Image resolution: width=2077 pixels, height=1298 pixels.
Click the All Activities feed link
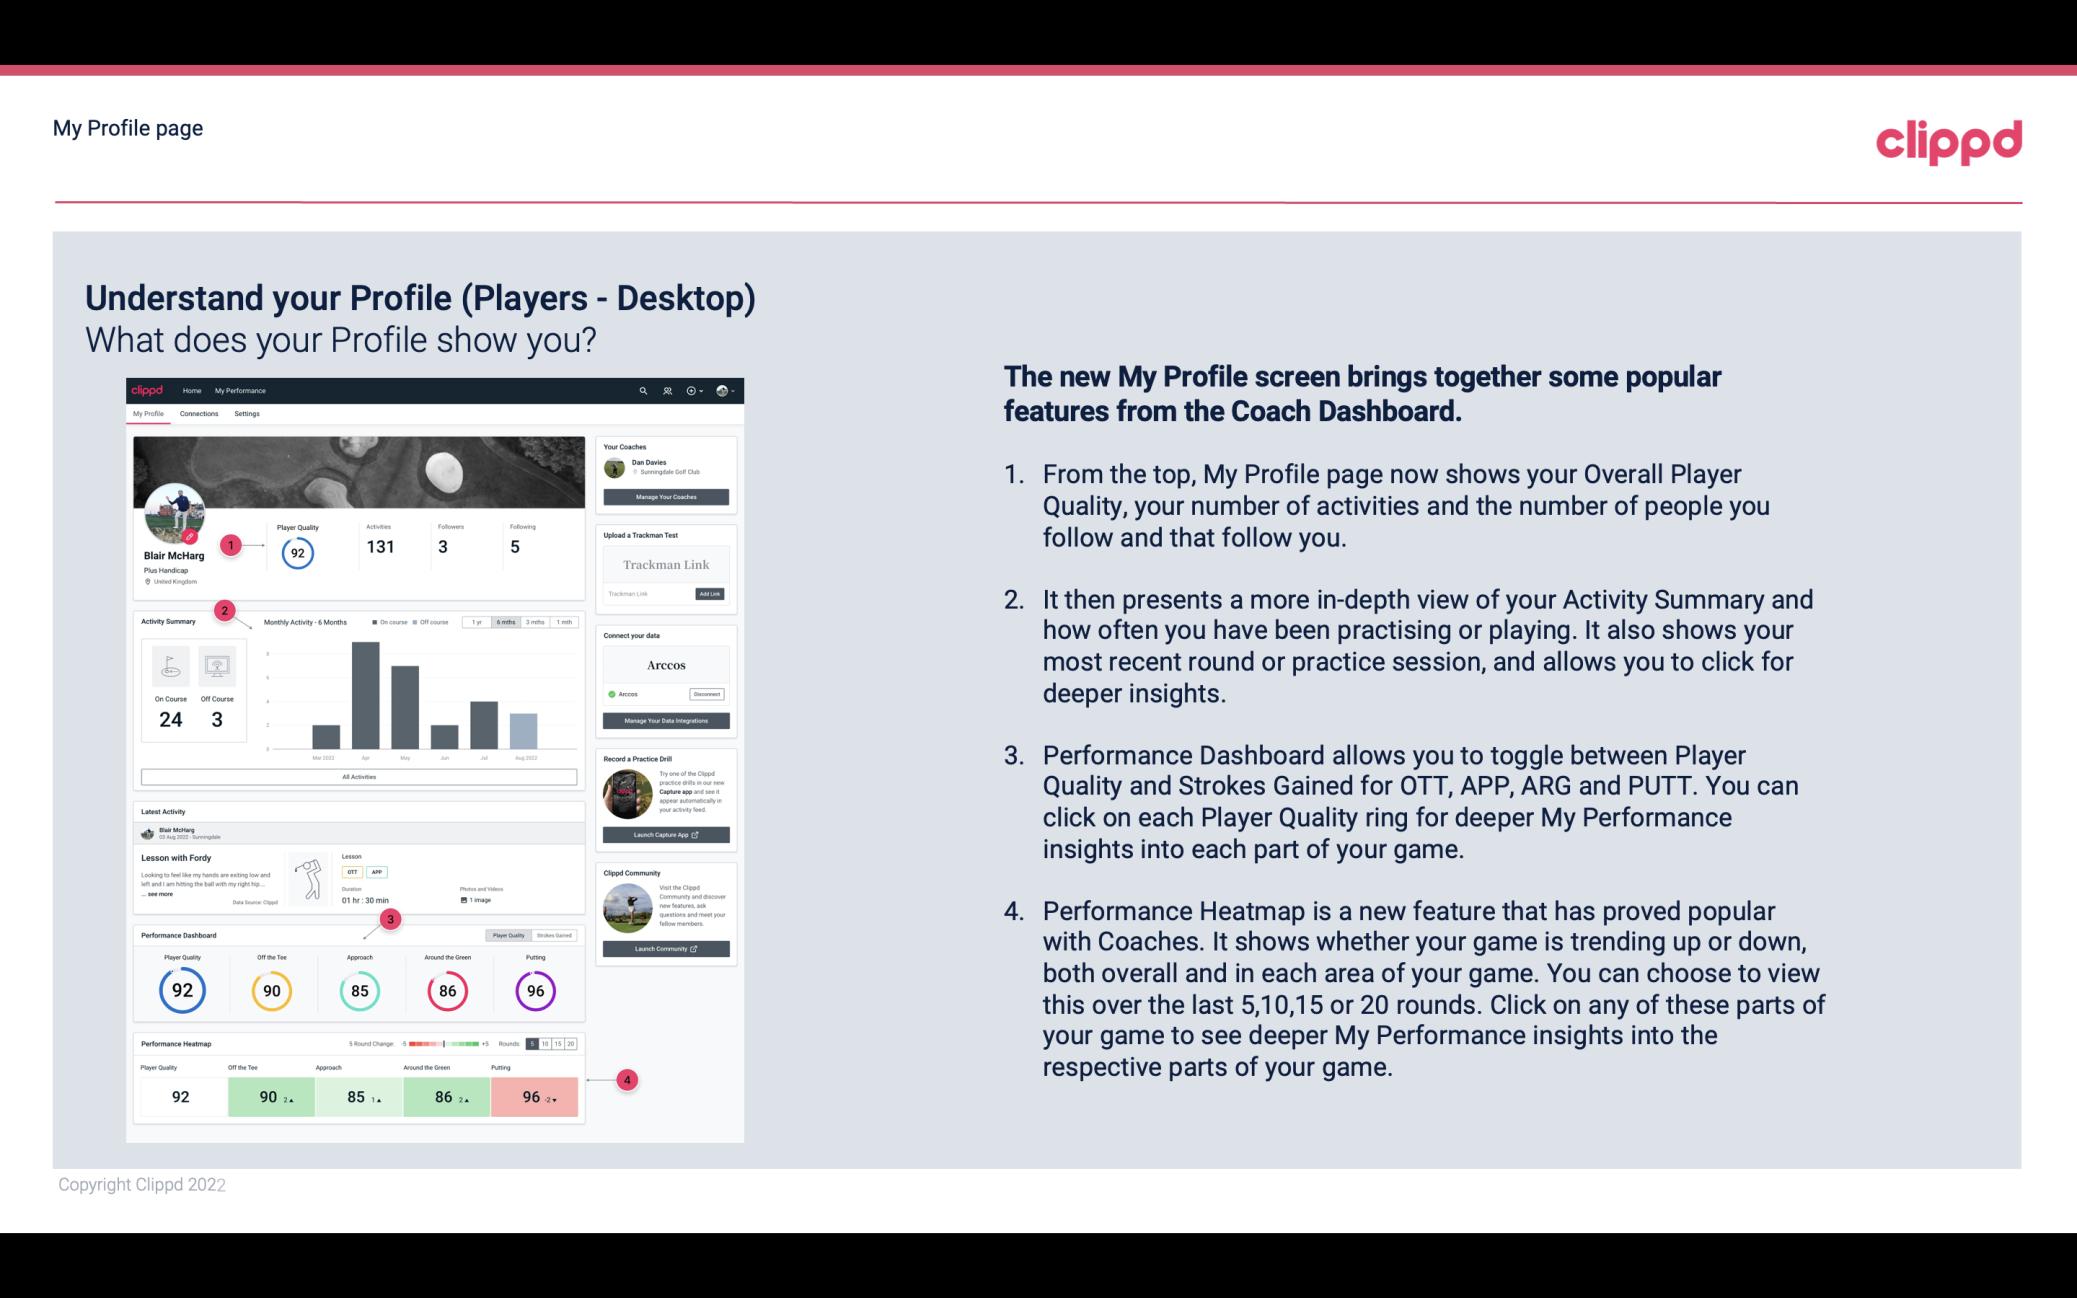357,776
